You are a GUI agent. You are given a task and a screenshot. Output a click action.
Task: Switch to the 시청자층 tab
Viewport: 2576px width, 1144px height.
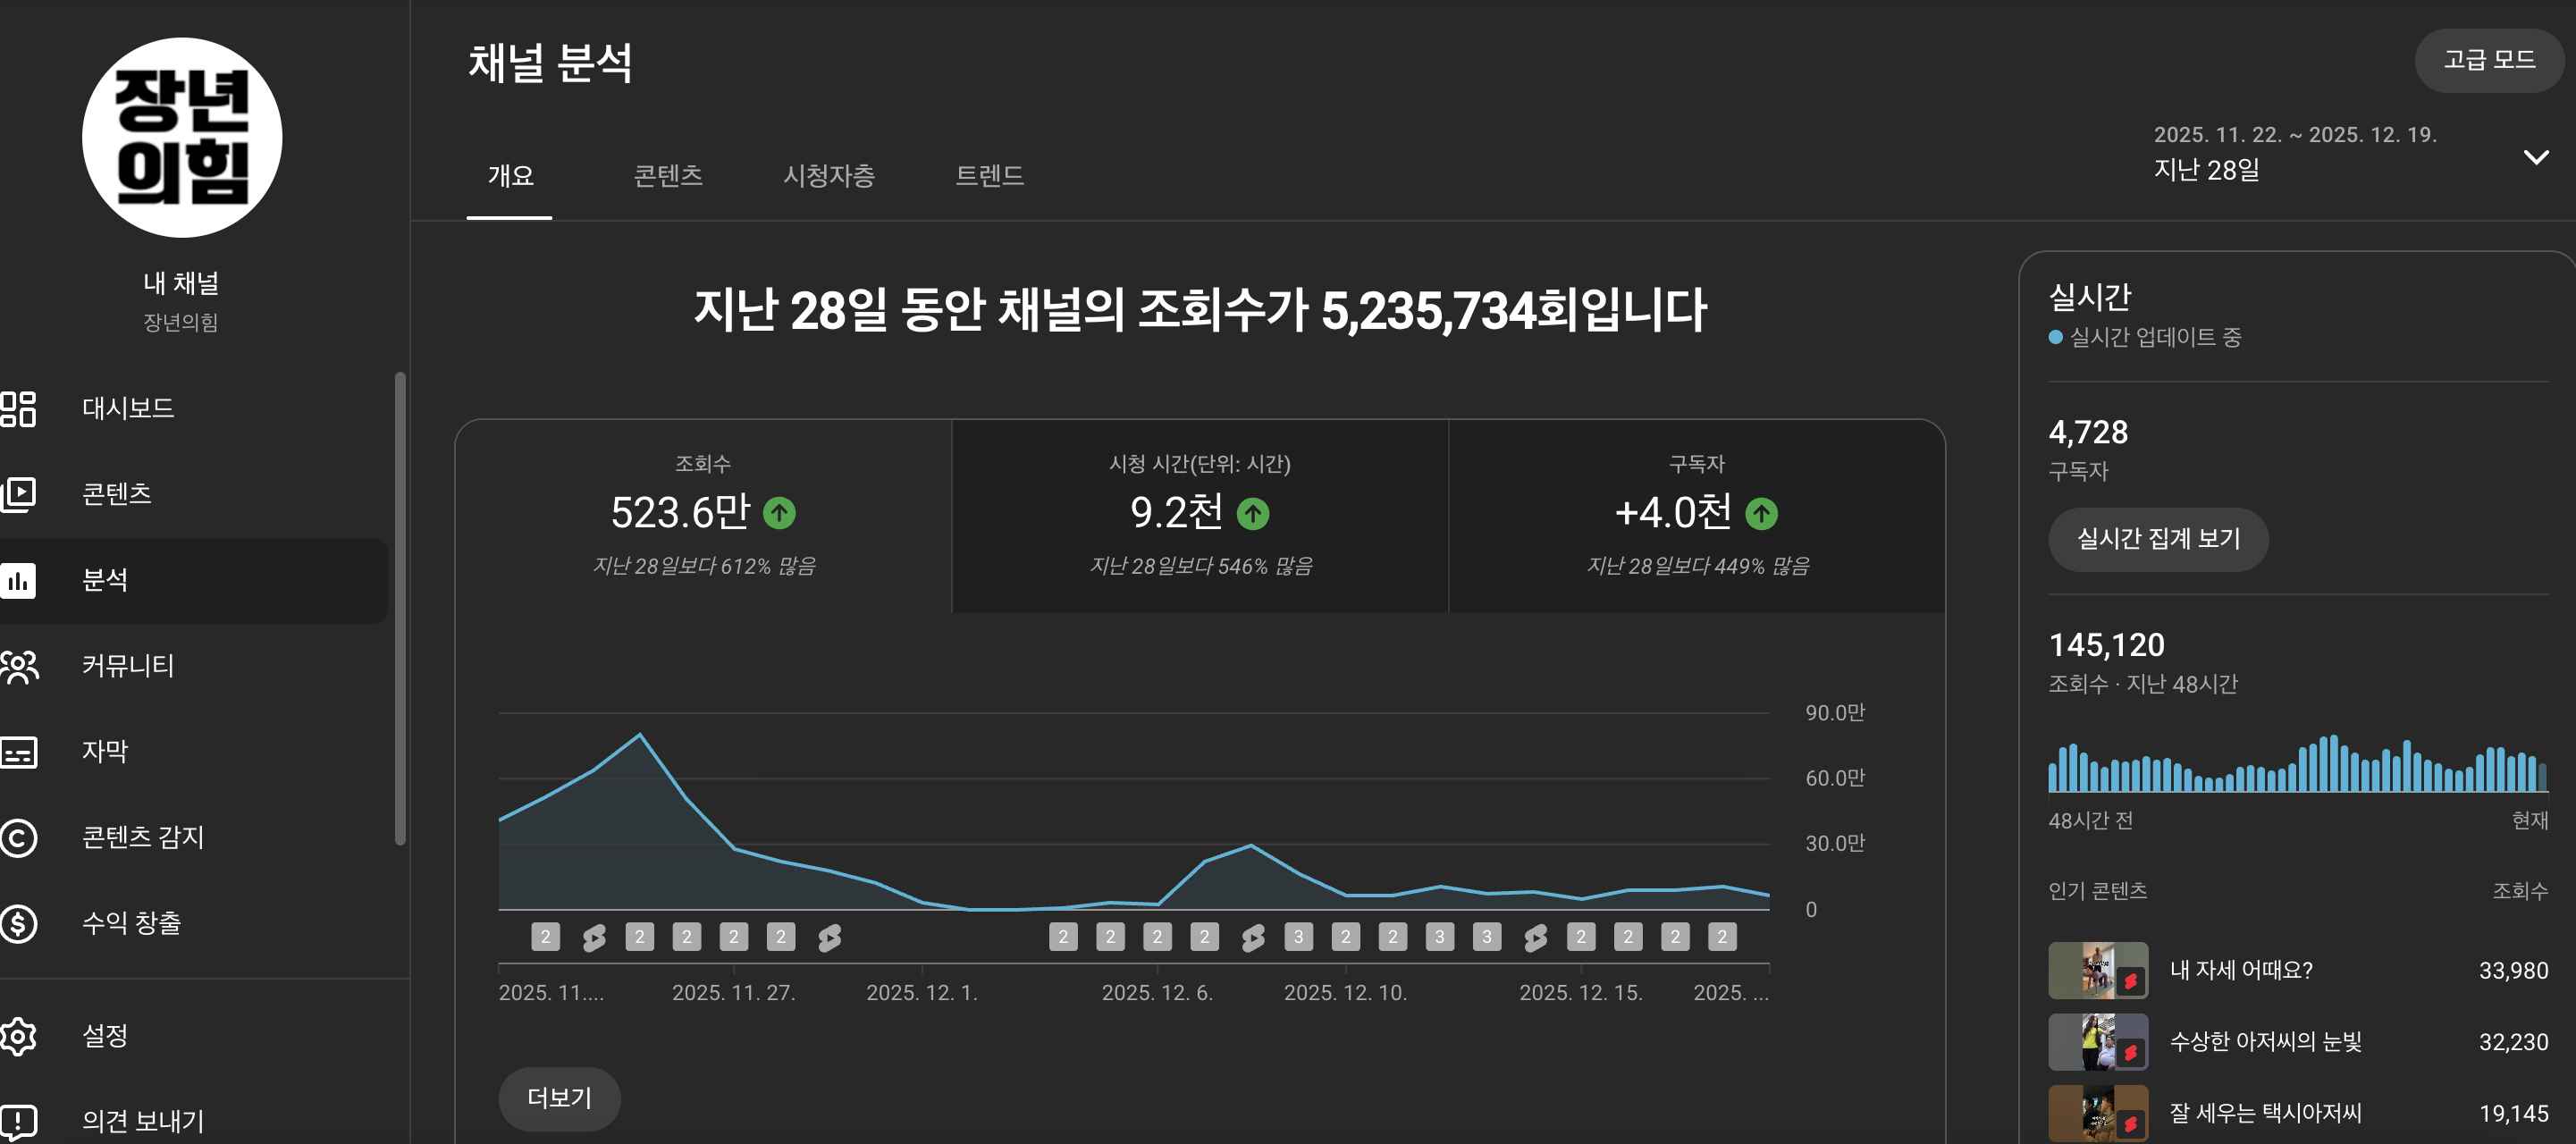coord(828,176)
